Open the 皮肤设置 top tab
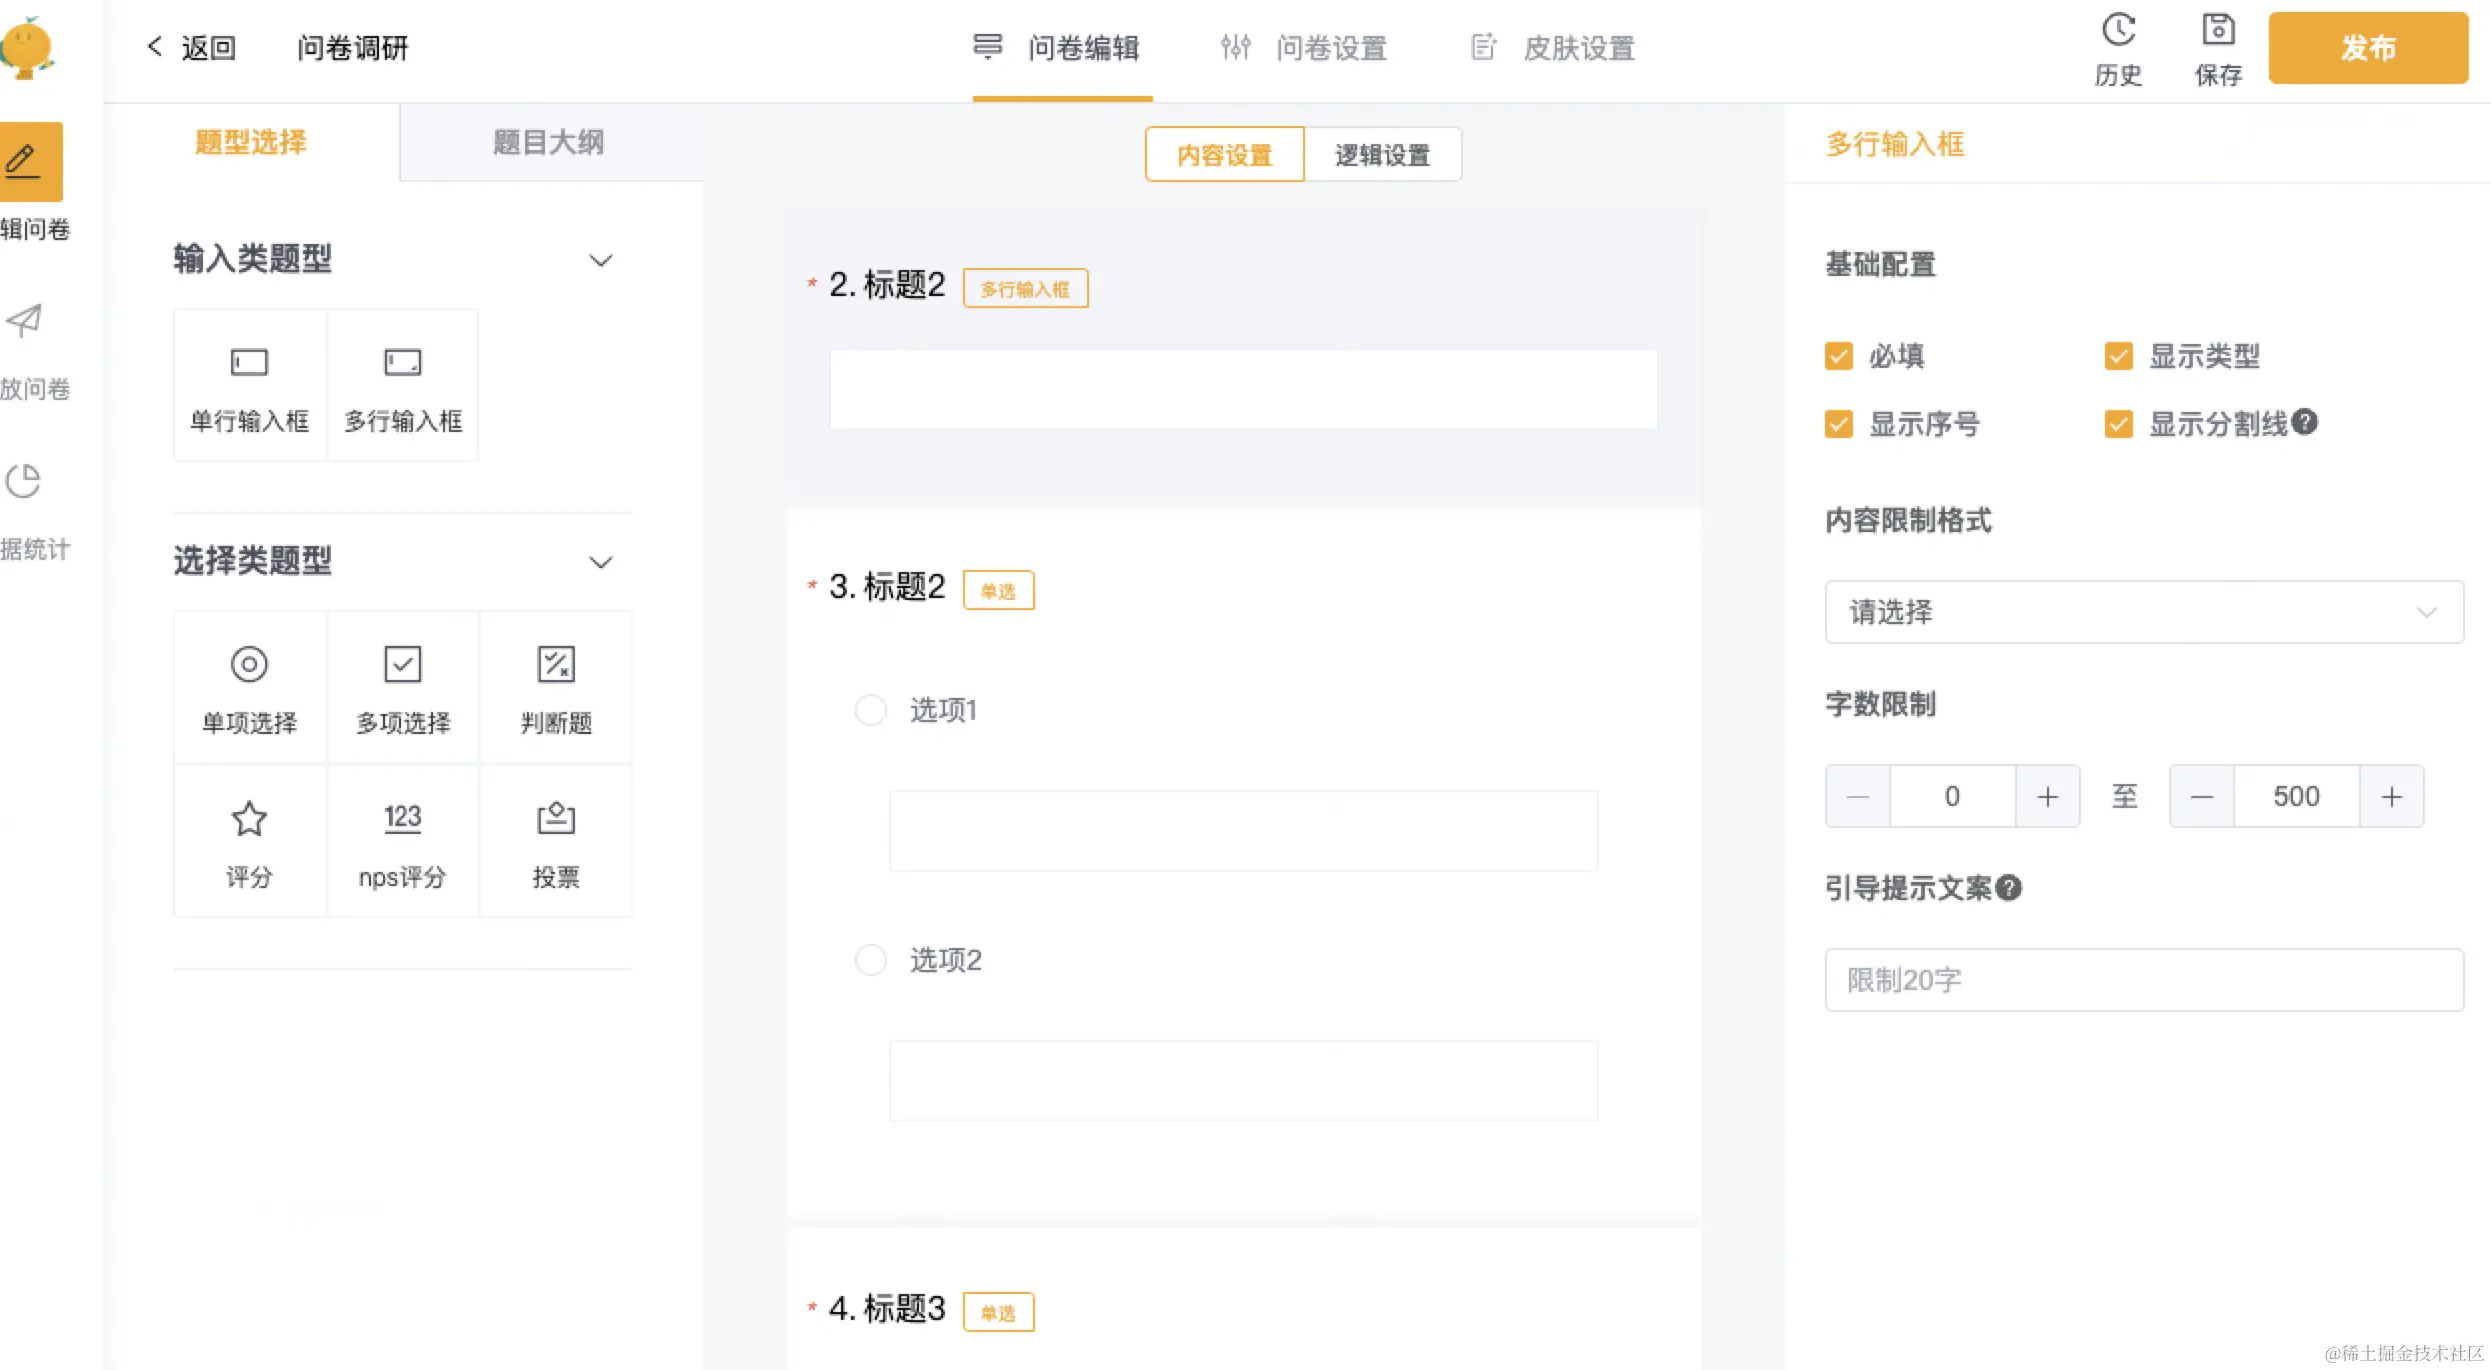 click(1551, 47)
